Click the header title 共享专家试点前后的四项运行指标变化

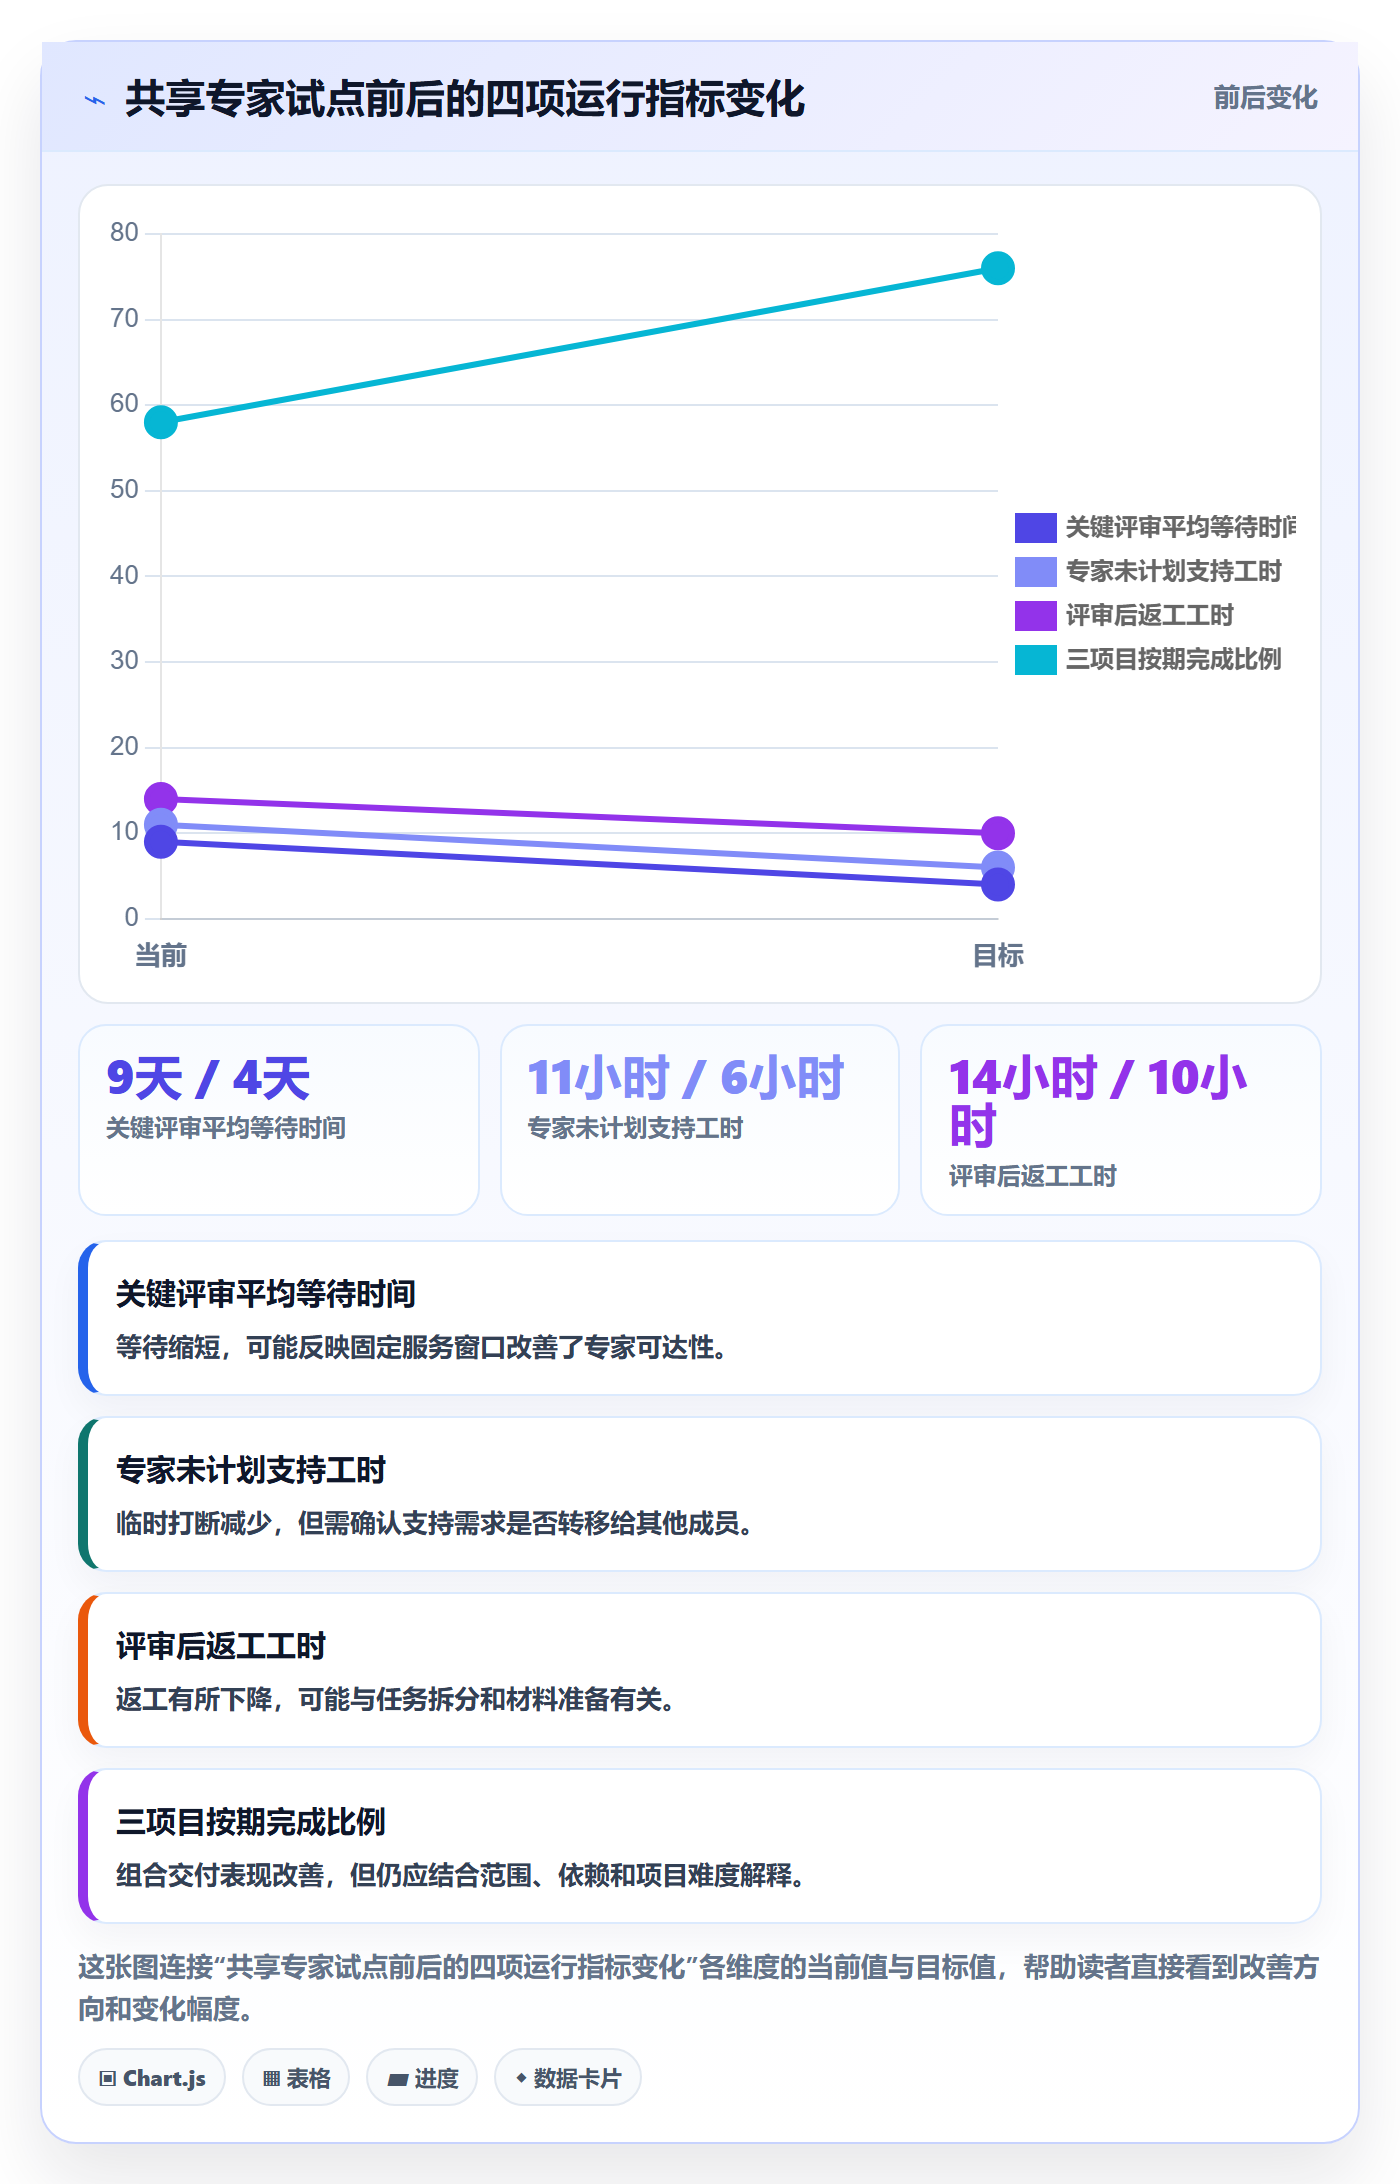click(465, 100)
